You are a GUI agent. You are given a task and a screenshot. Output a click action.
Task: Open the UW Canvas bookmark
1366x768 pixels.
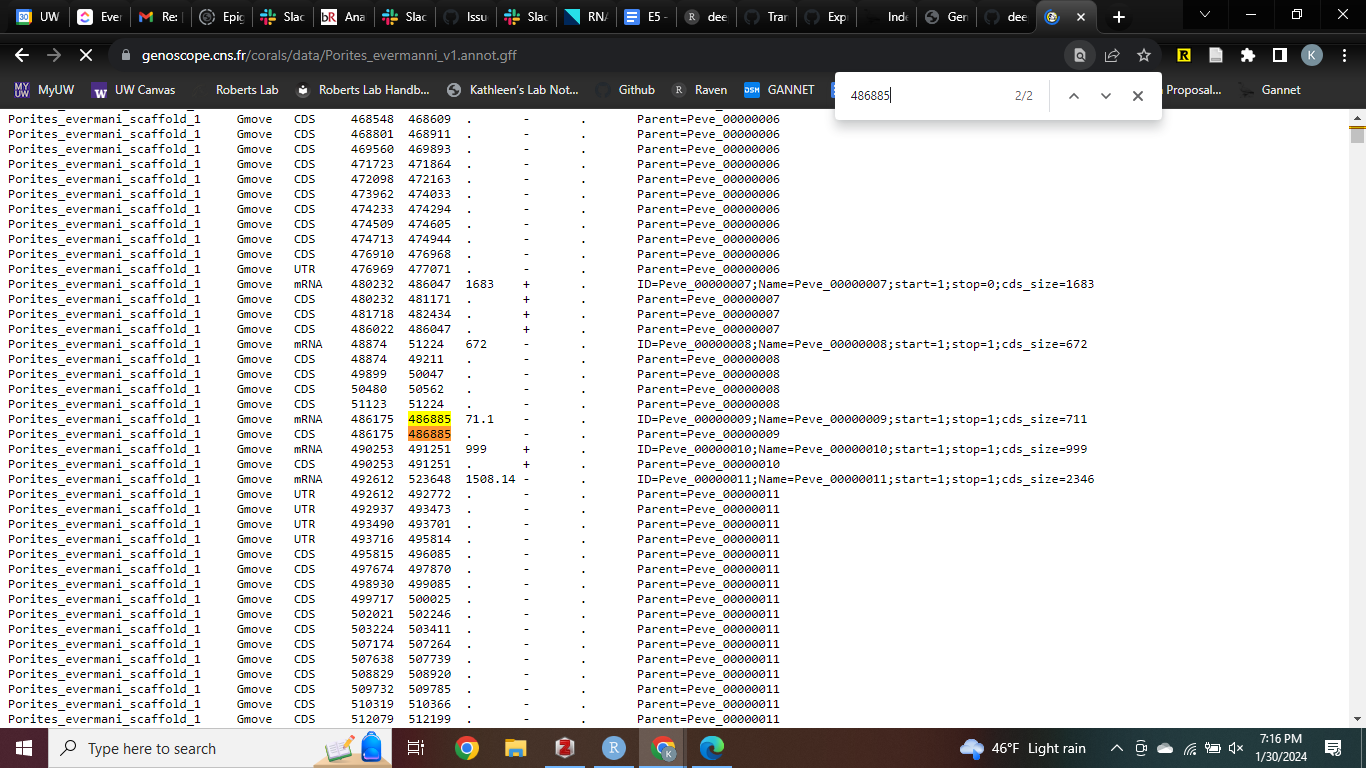[134, 90]
